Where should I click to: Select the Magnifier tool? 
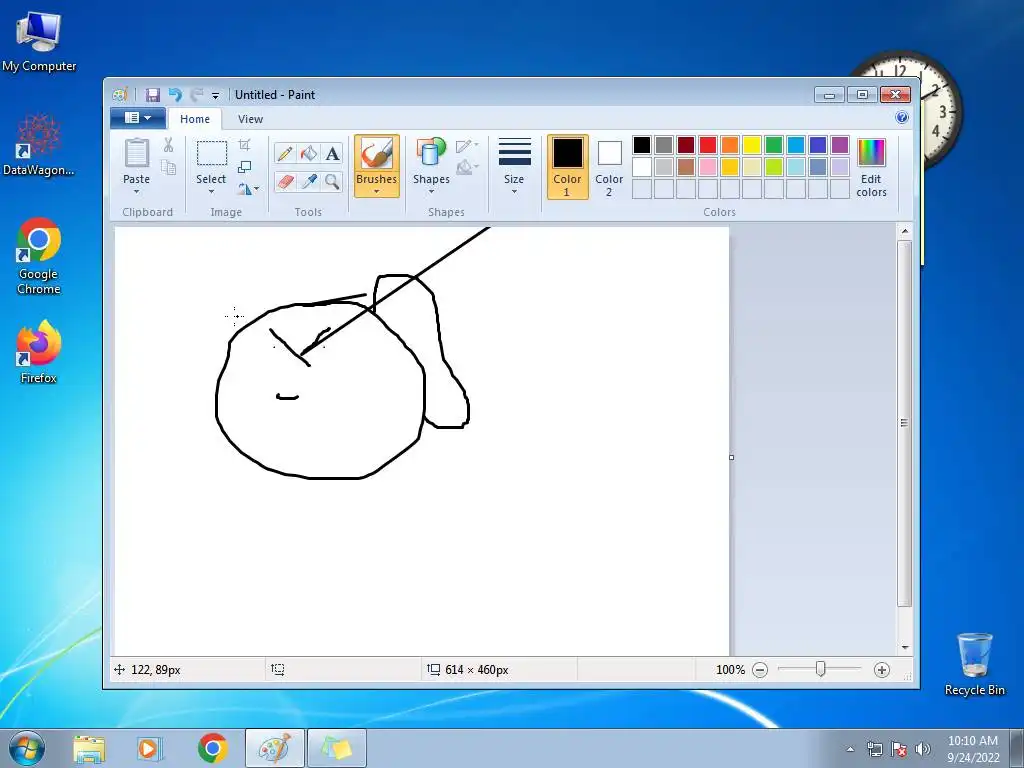tap(332, 181)
